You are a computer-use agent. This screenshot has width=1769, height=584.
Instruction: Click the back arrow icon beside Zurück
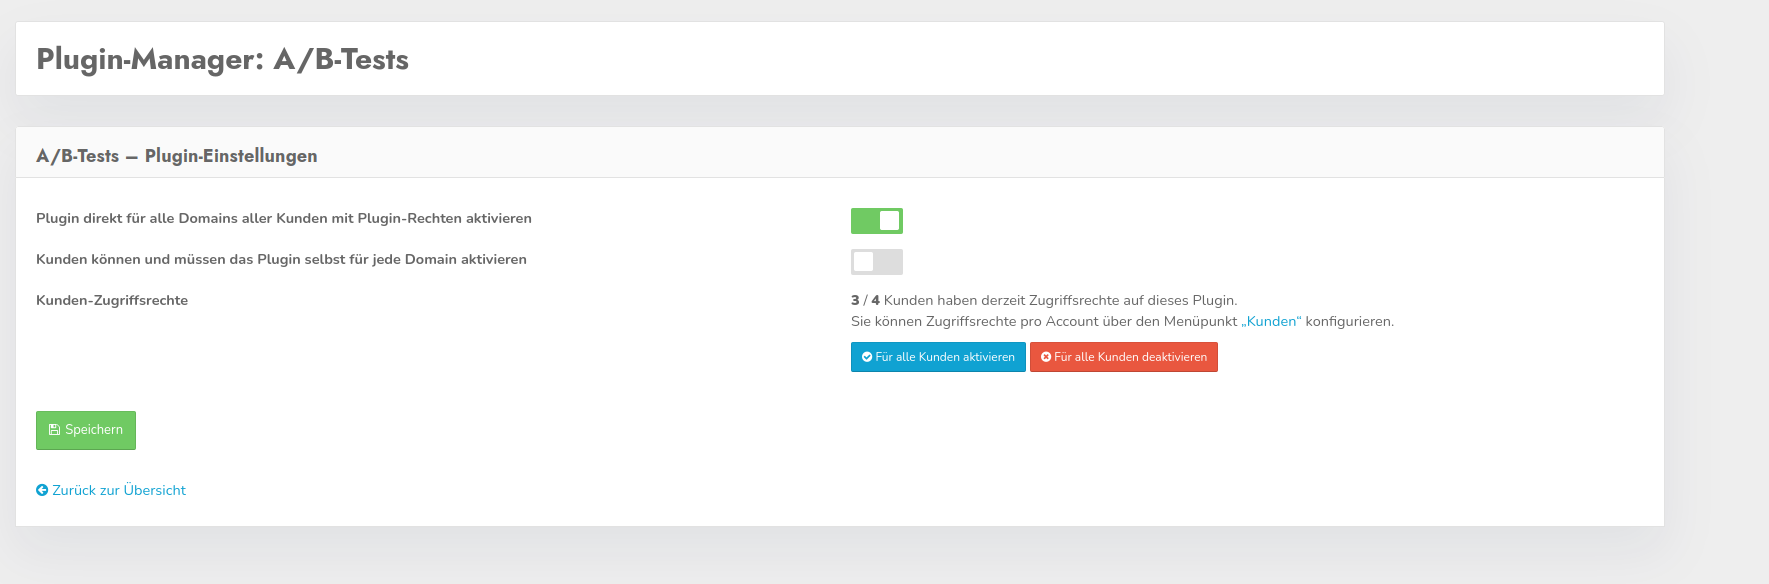42,490
